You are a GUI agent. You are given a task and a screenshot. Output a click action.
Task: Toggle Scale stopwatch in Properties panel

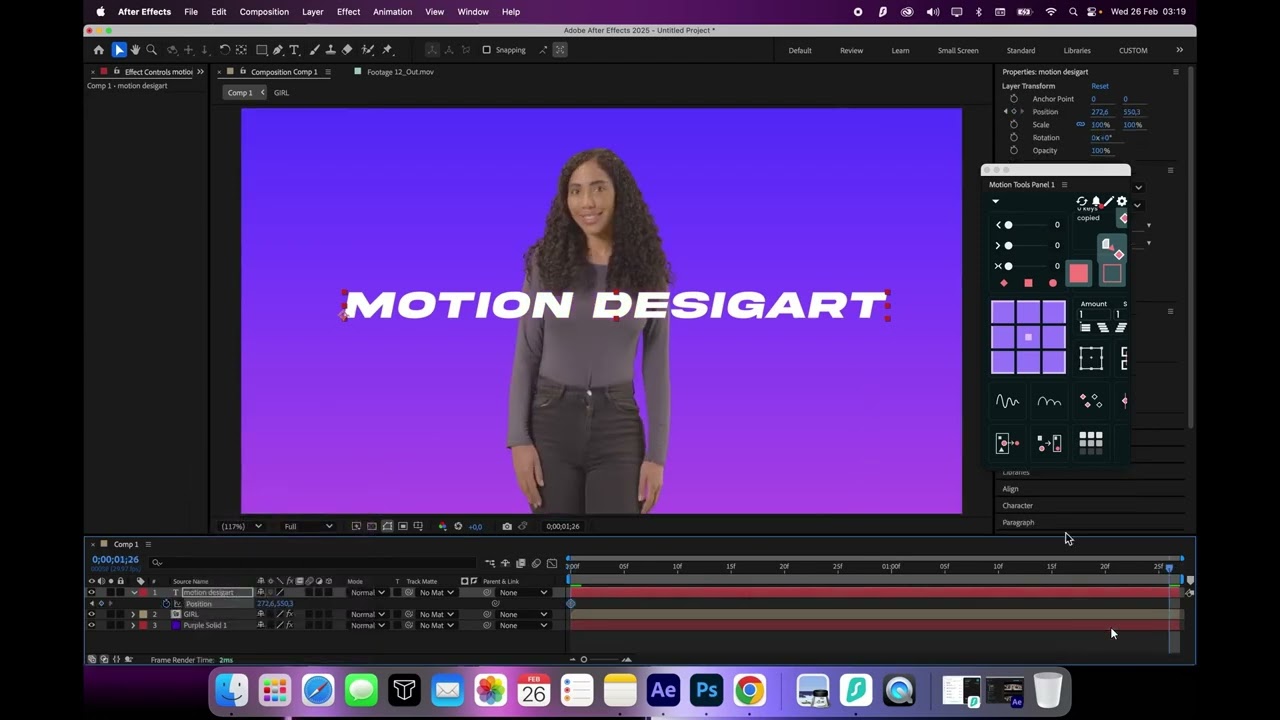click(x=1014, y=125)
